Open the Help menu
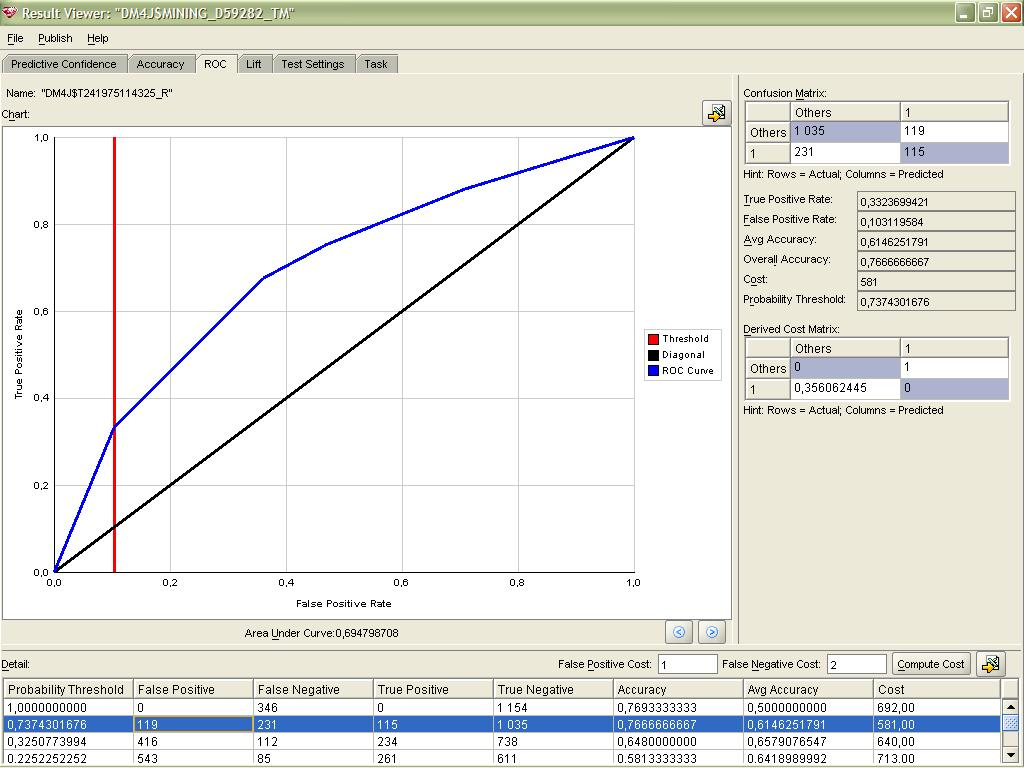Image resolution: width=1024 pixels, height=768 pixels. (97, 39)
